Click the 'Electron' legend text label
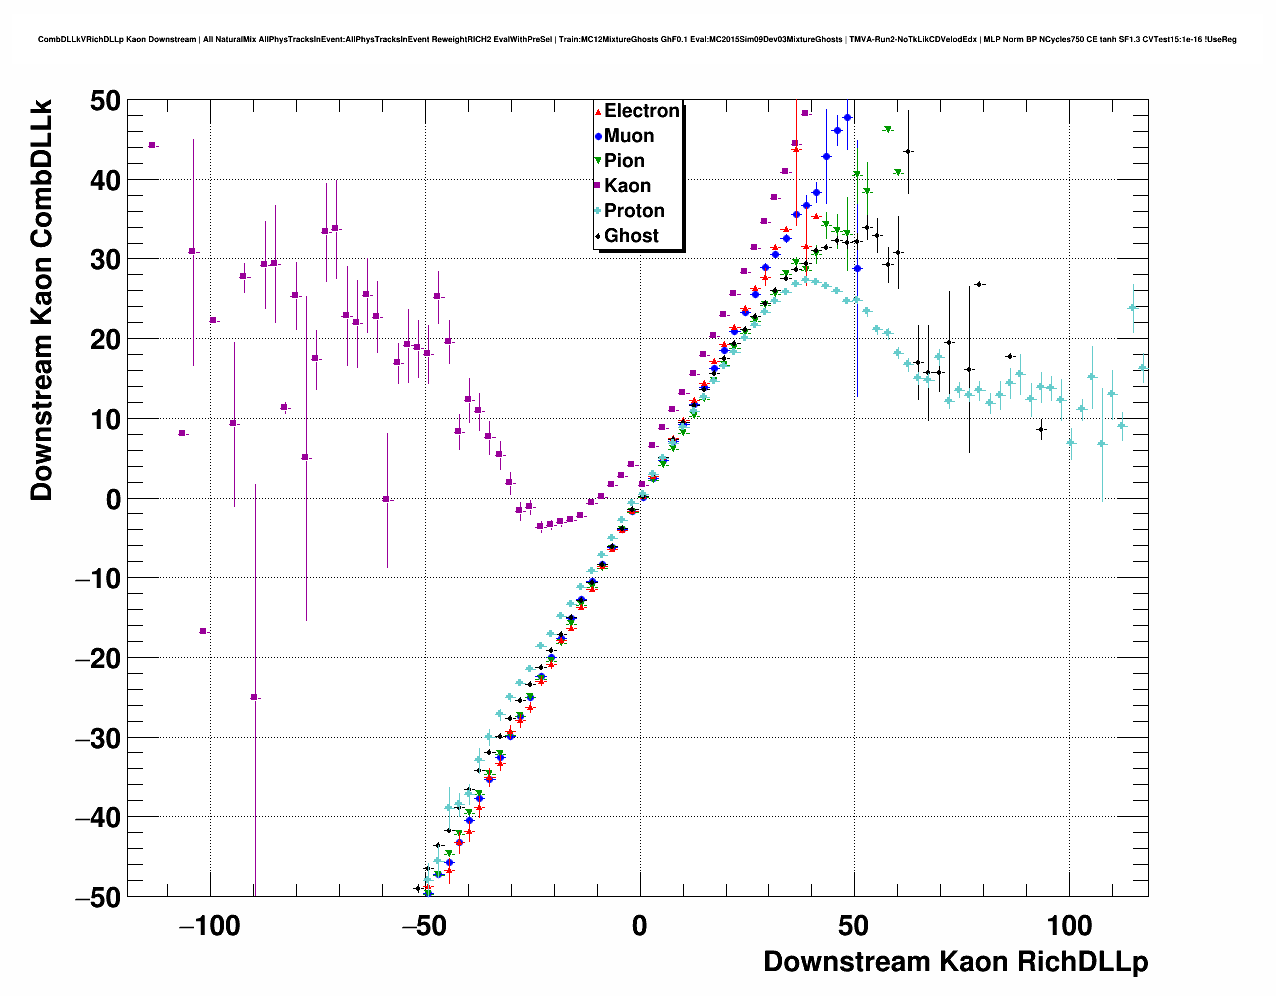The height and width of the screenshot is (996, 1276). 642,111
